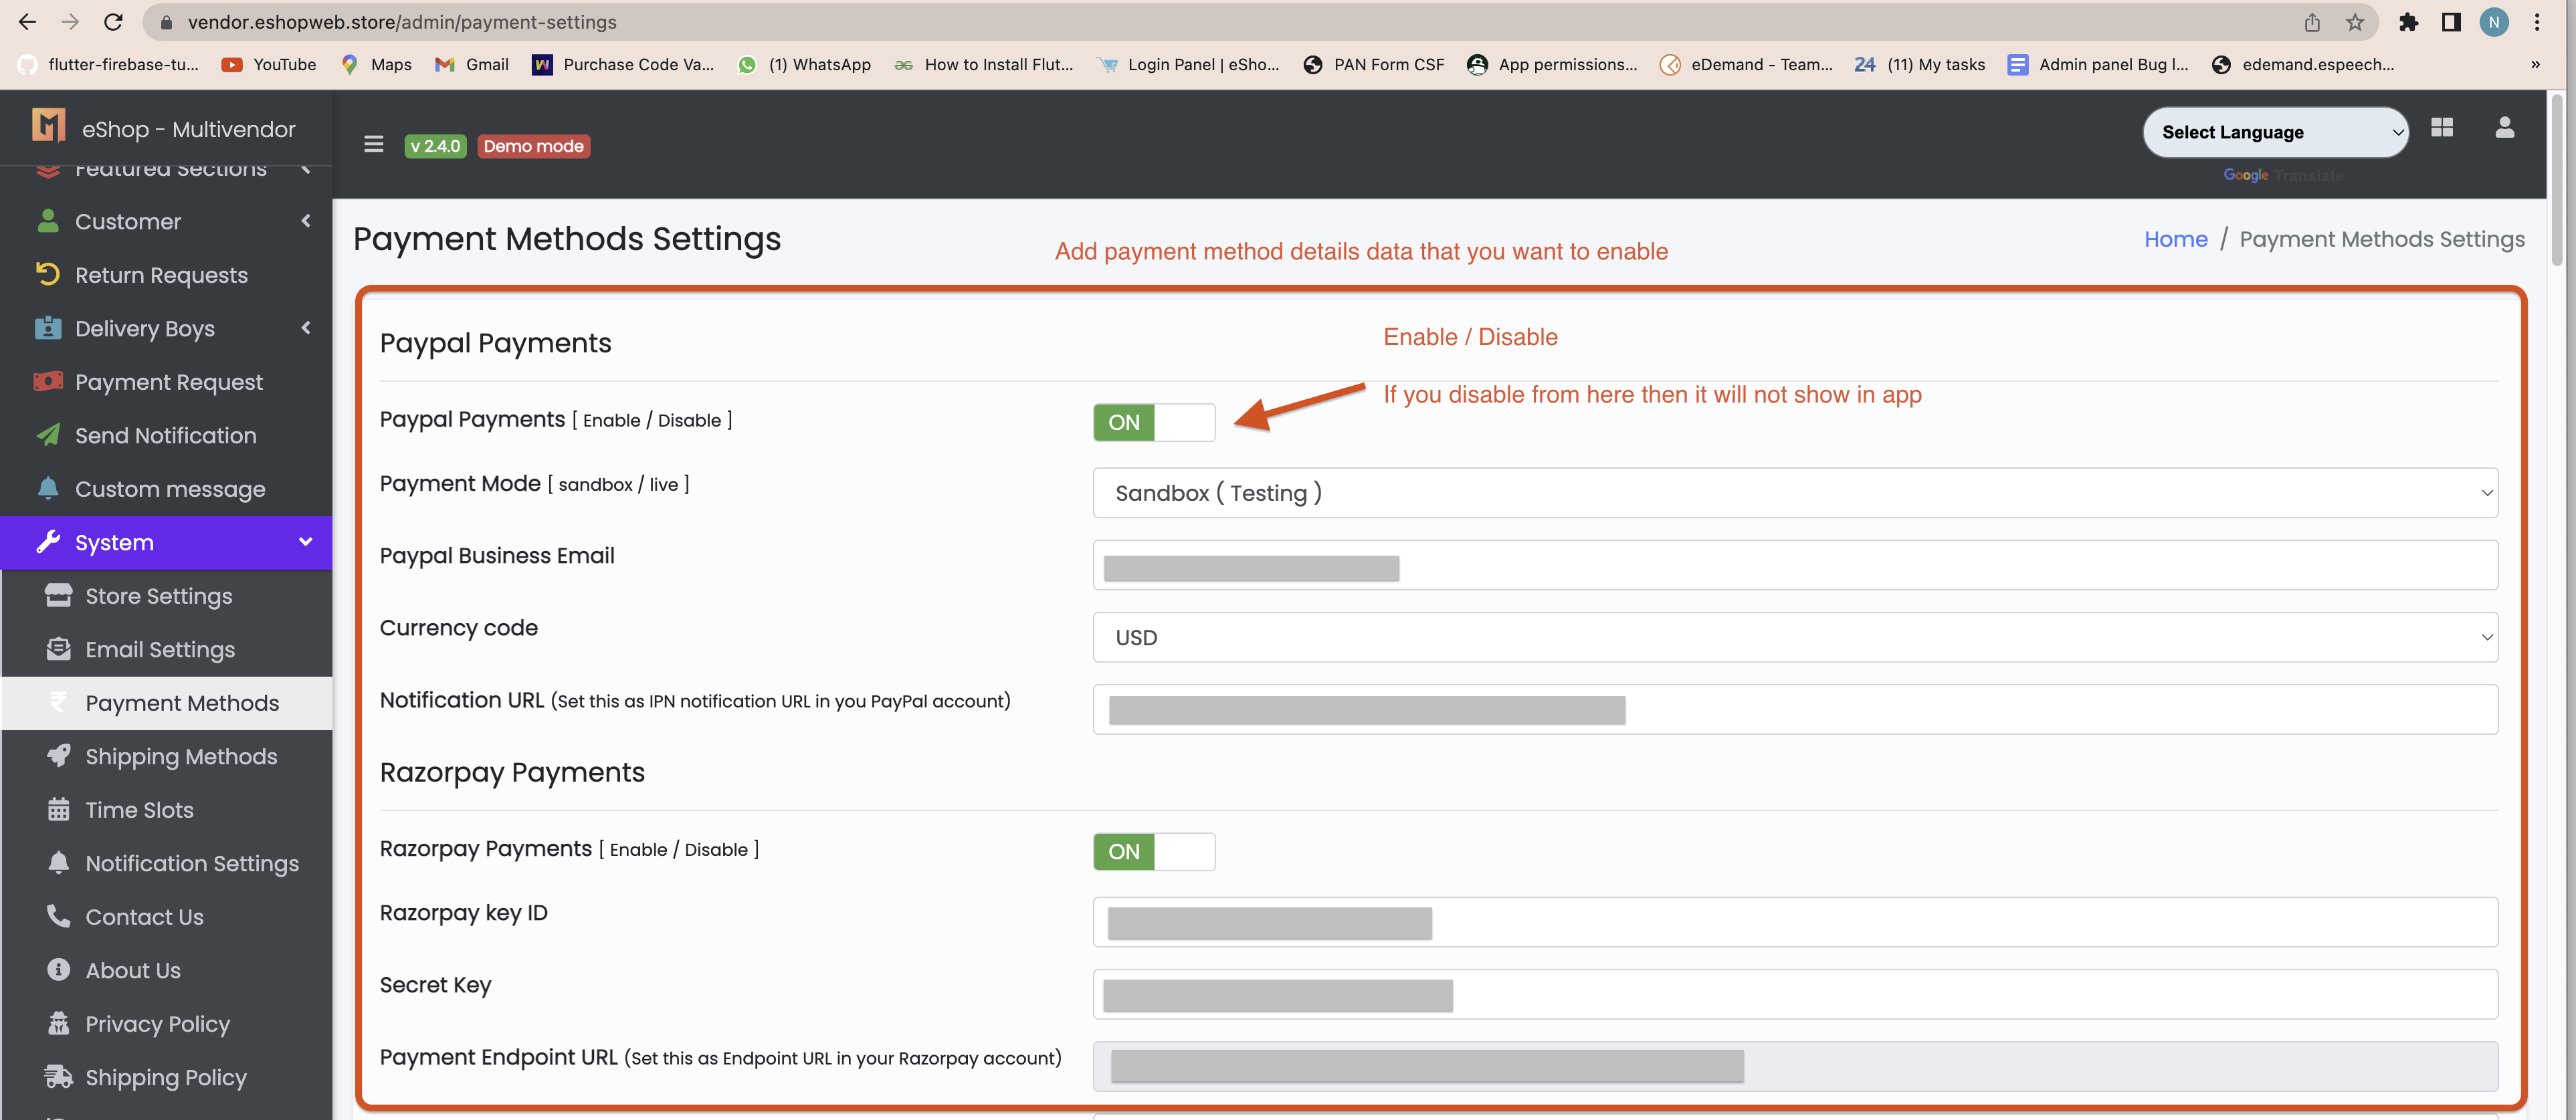Open Email Settings in sidebar

tap(160, 649)
